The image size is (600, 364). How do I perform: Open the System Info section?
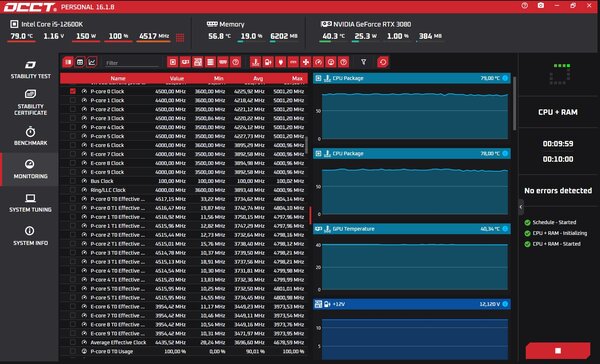coord(30,236)
